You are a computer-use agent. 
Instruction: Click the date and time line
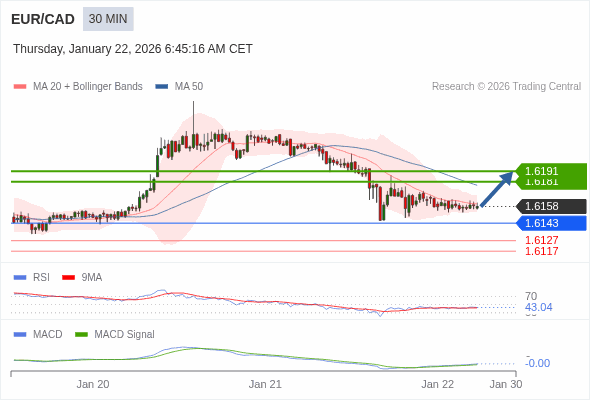tap(133, 49)
